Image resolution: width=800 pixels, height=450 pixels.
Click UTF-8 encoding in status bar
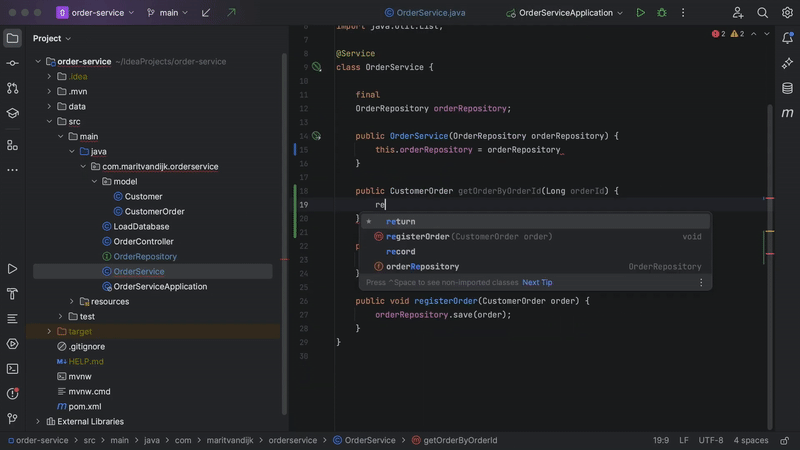(x=711, y=440)
